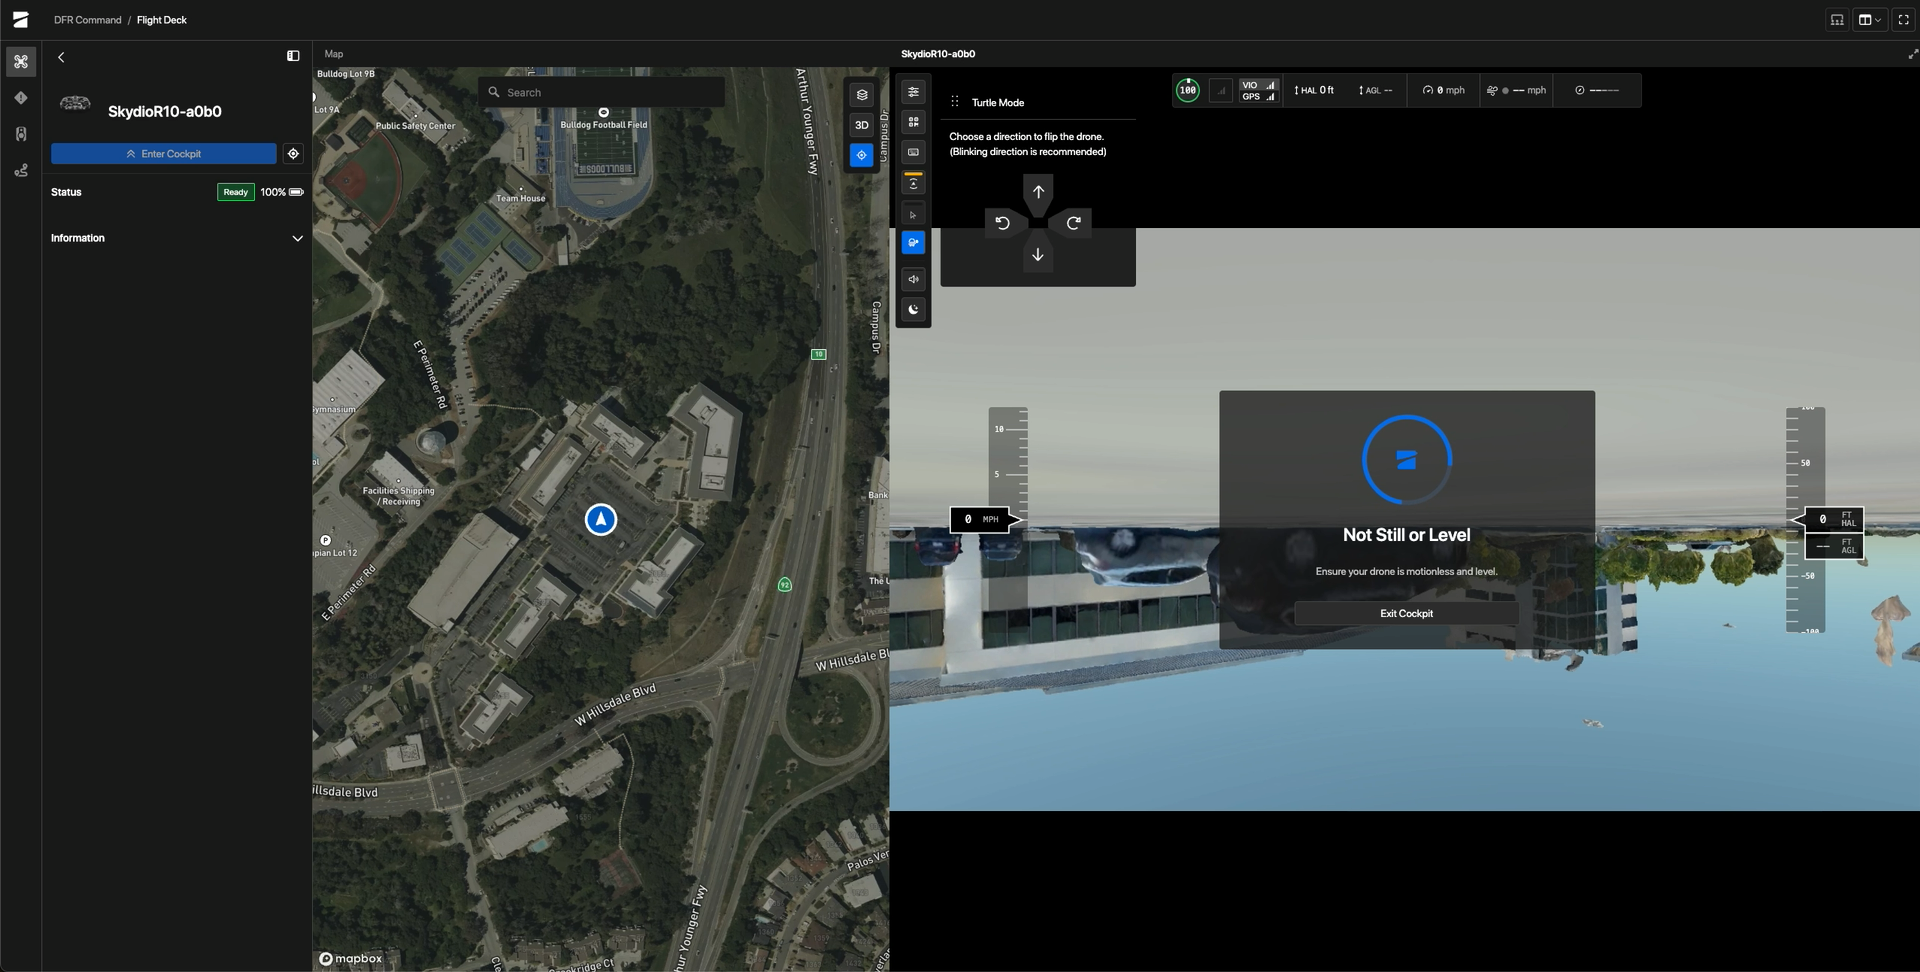Screen dimensions: 1920x972
Task: Flip drone forward with up arrow
Action: pos(1038,192)
